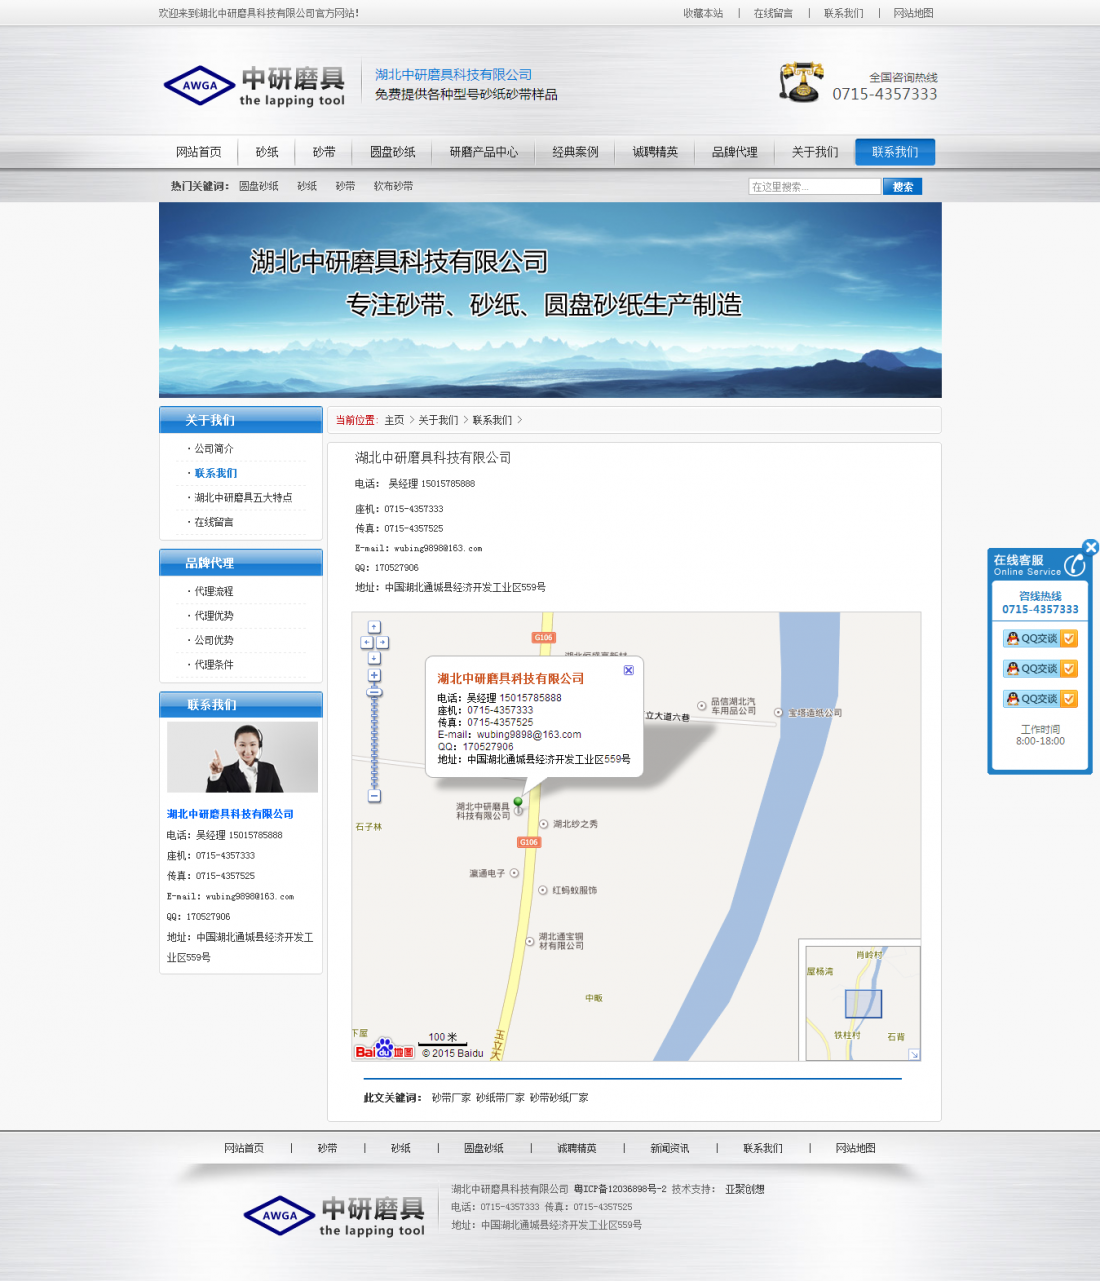The height and width of the screenshot is (1281, 1100).
Task: Open 网站地图 in the top bar
Action: pos(913,13)
